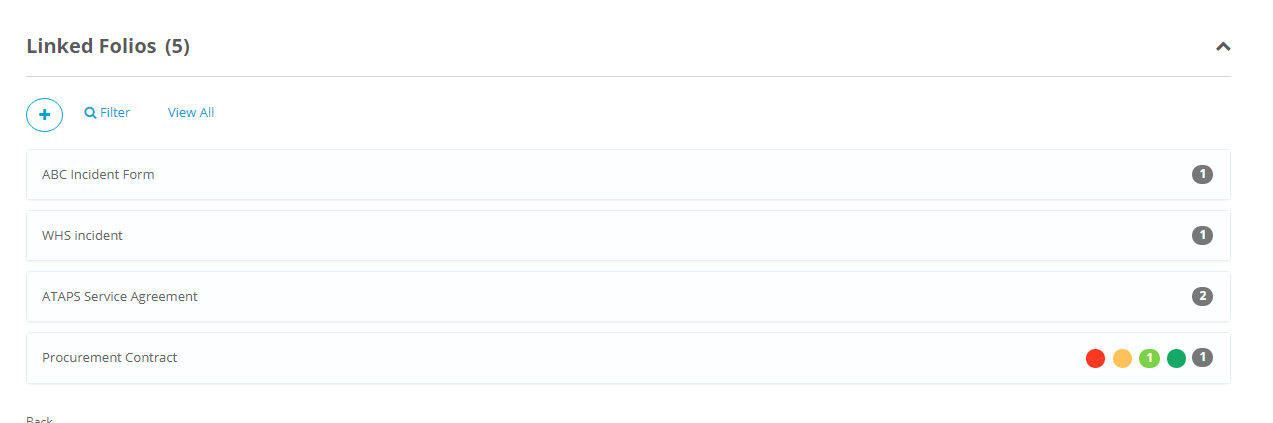Screen dimensions: 1273x423
Task: Click the dark green status dot
Action: (1176, 358)
